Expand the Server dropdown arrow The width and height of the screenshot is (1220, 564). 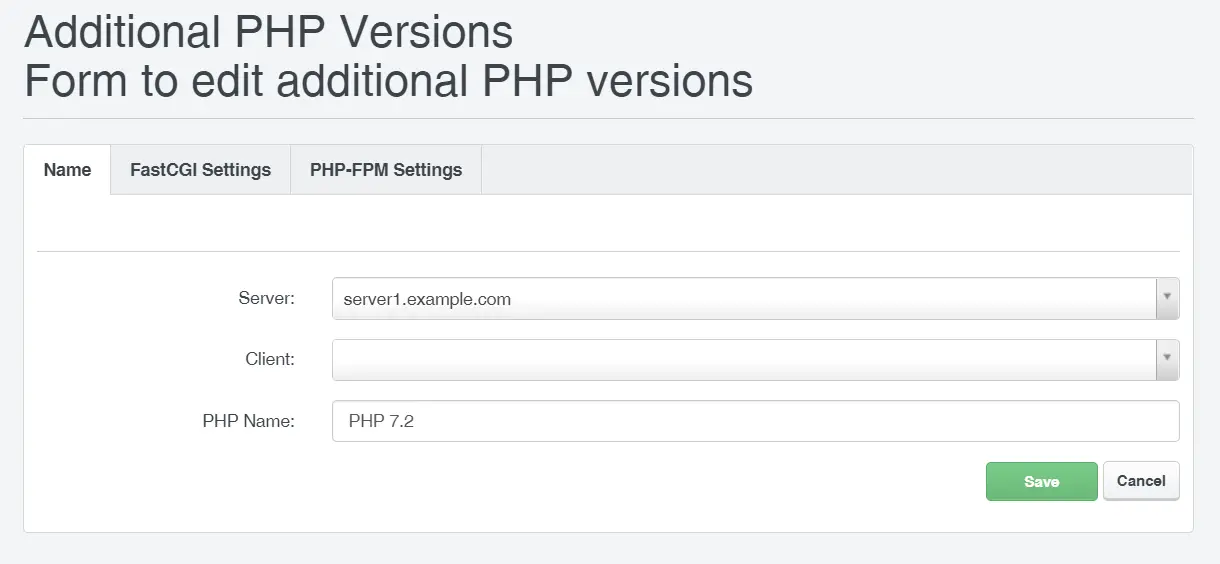[x=1167, y=298]
